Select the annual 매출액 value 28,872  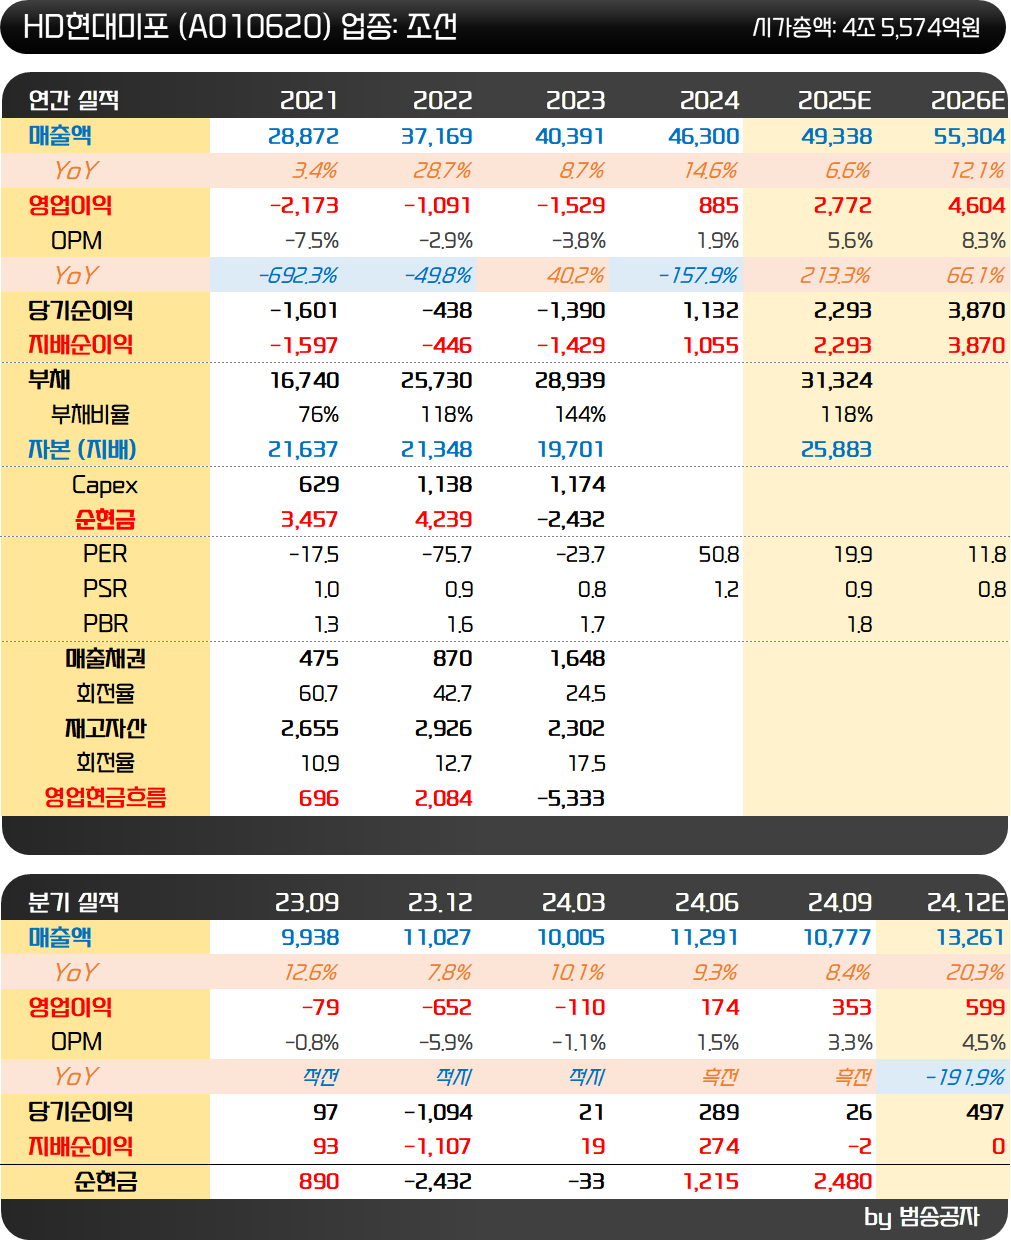(x=303, y=136)
